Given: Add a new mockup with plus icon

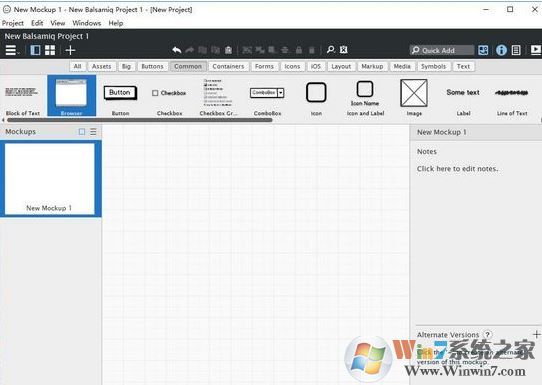Looking at the screenshot, I should coord(70,50).
